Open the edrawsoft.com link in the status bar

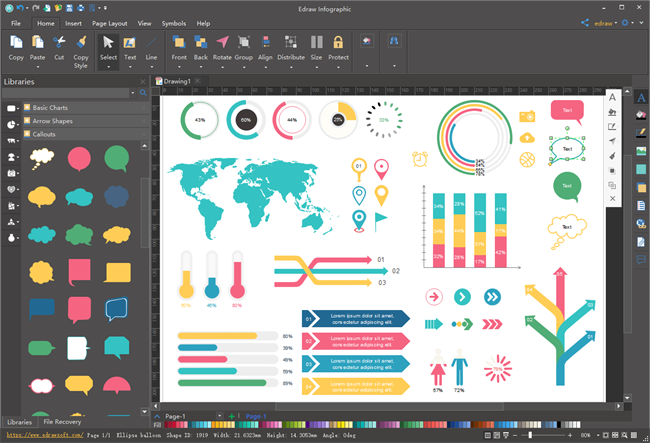(45, 435)
